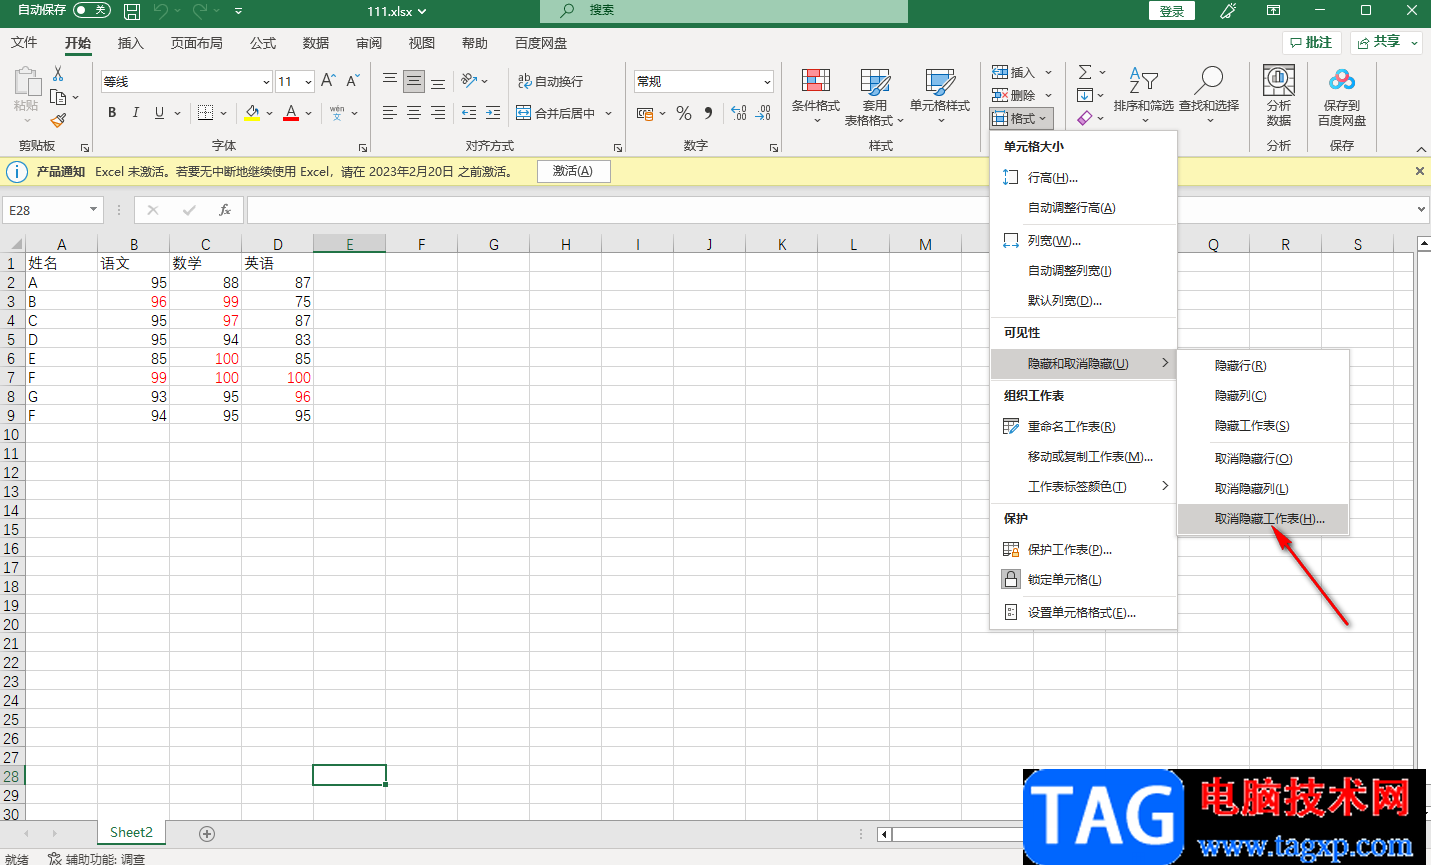Toggle middle vertical alignment

click(x=414, y=81)
